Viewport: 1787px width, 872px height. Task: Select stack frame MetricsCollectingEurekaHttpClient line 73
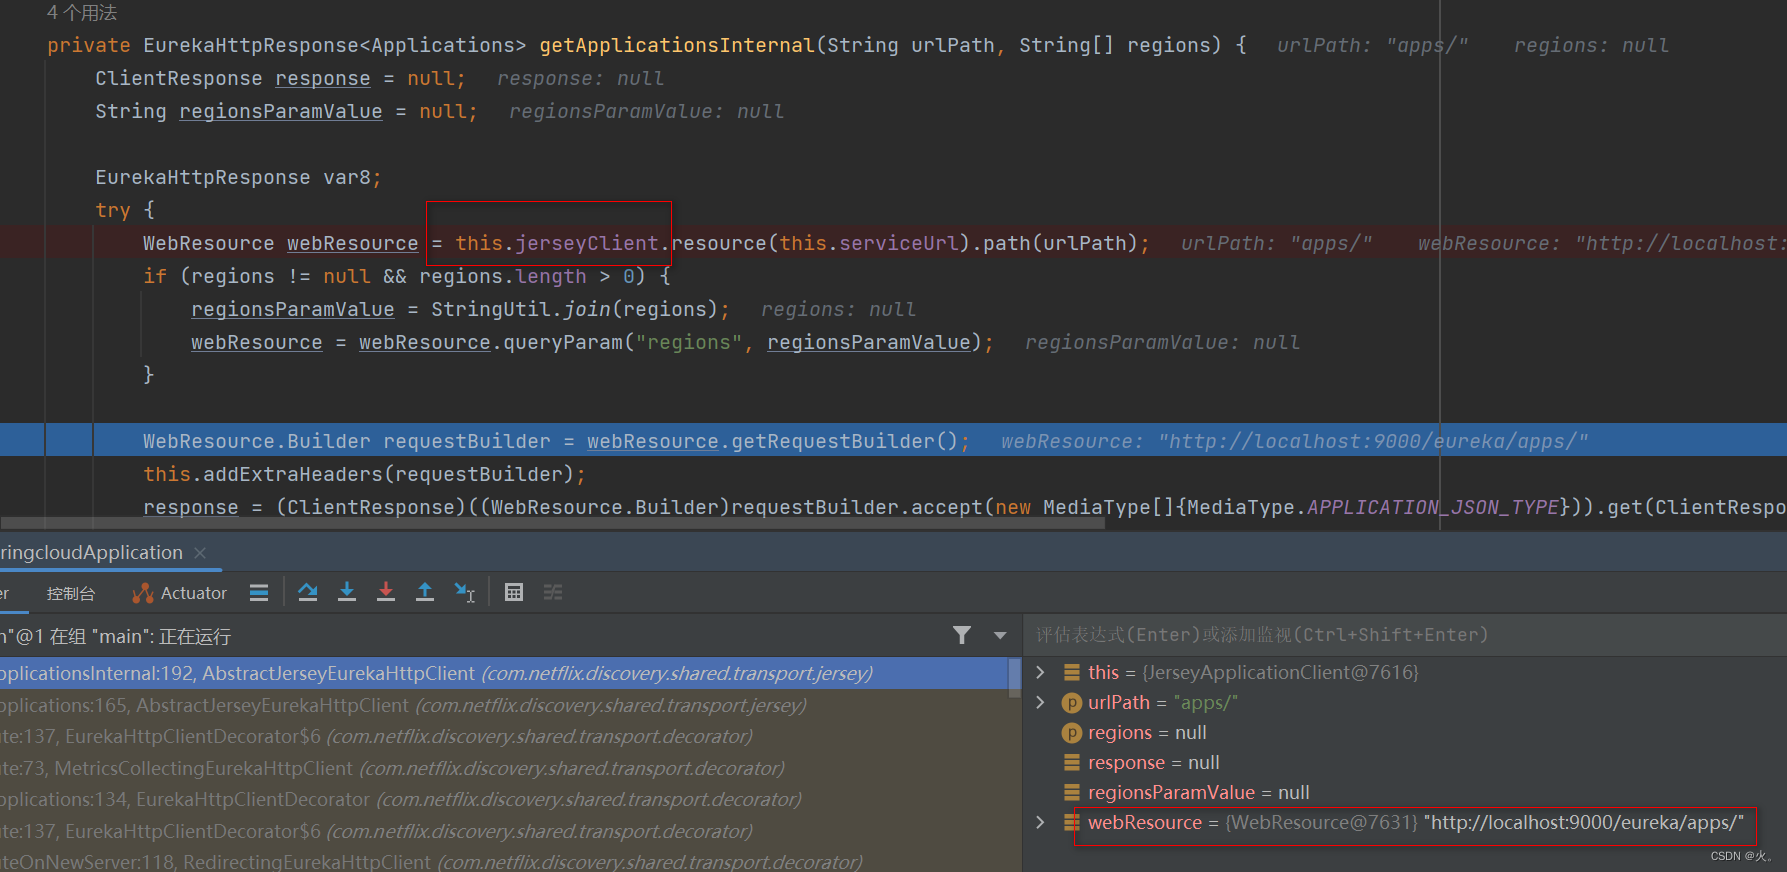[503, 768]
